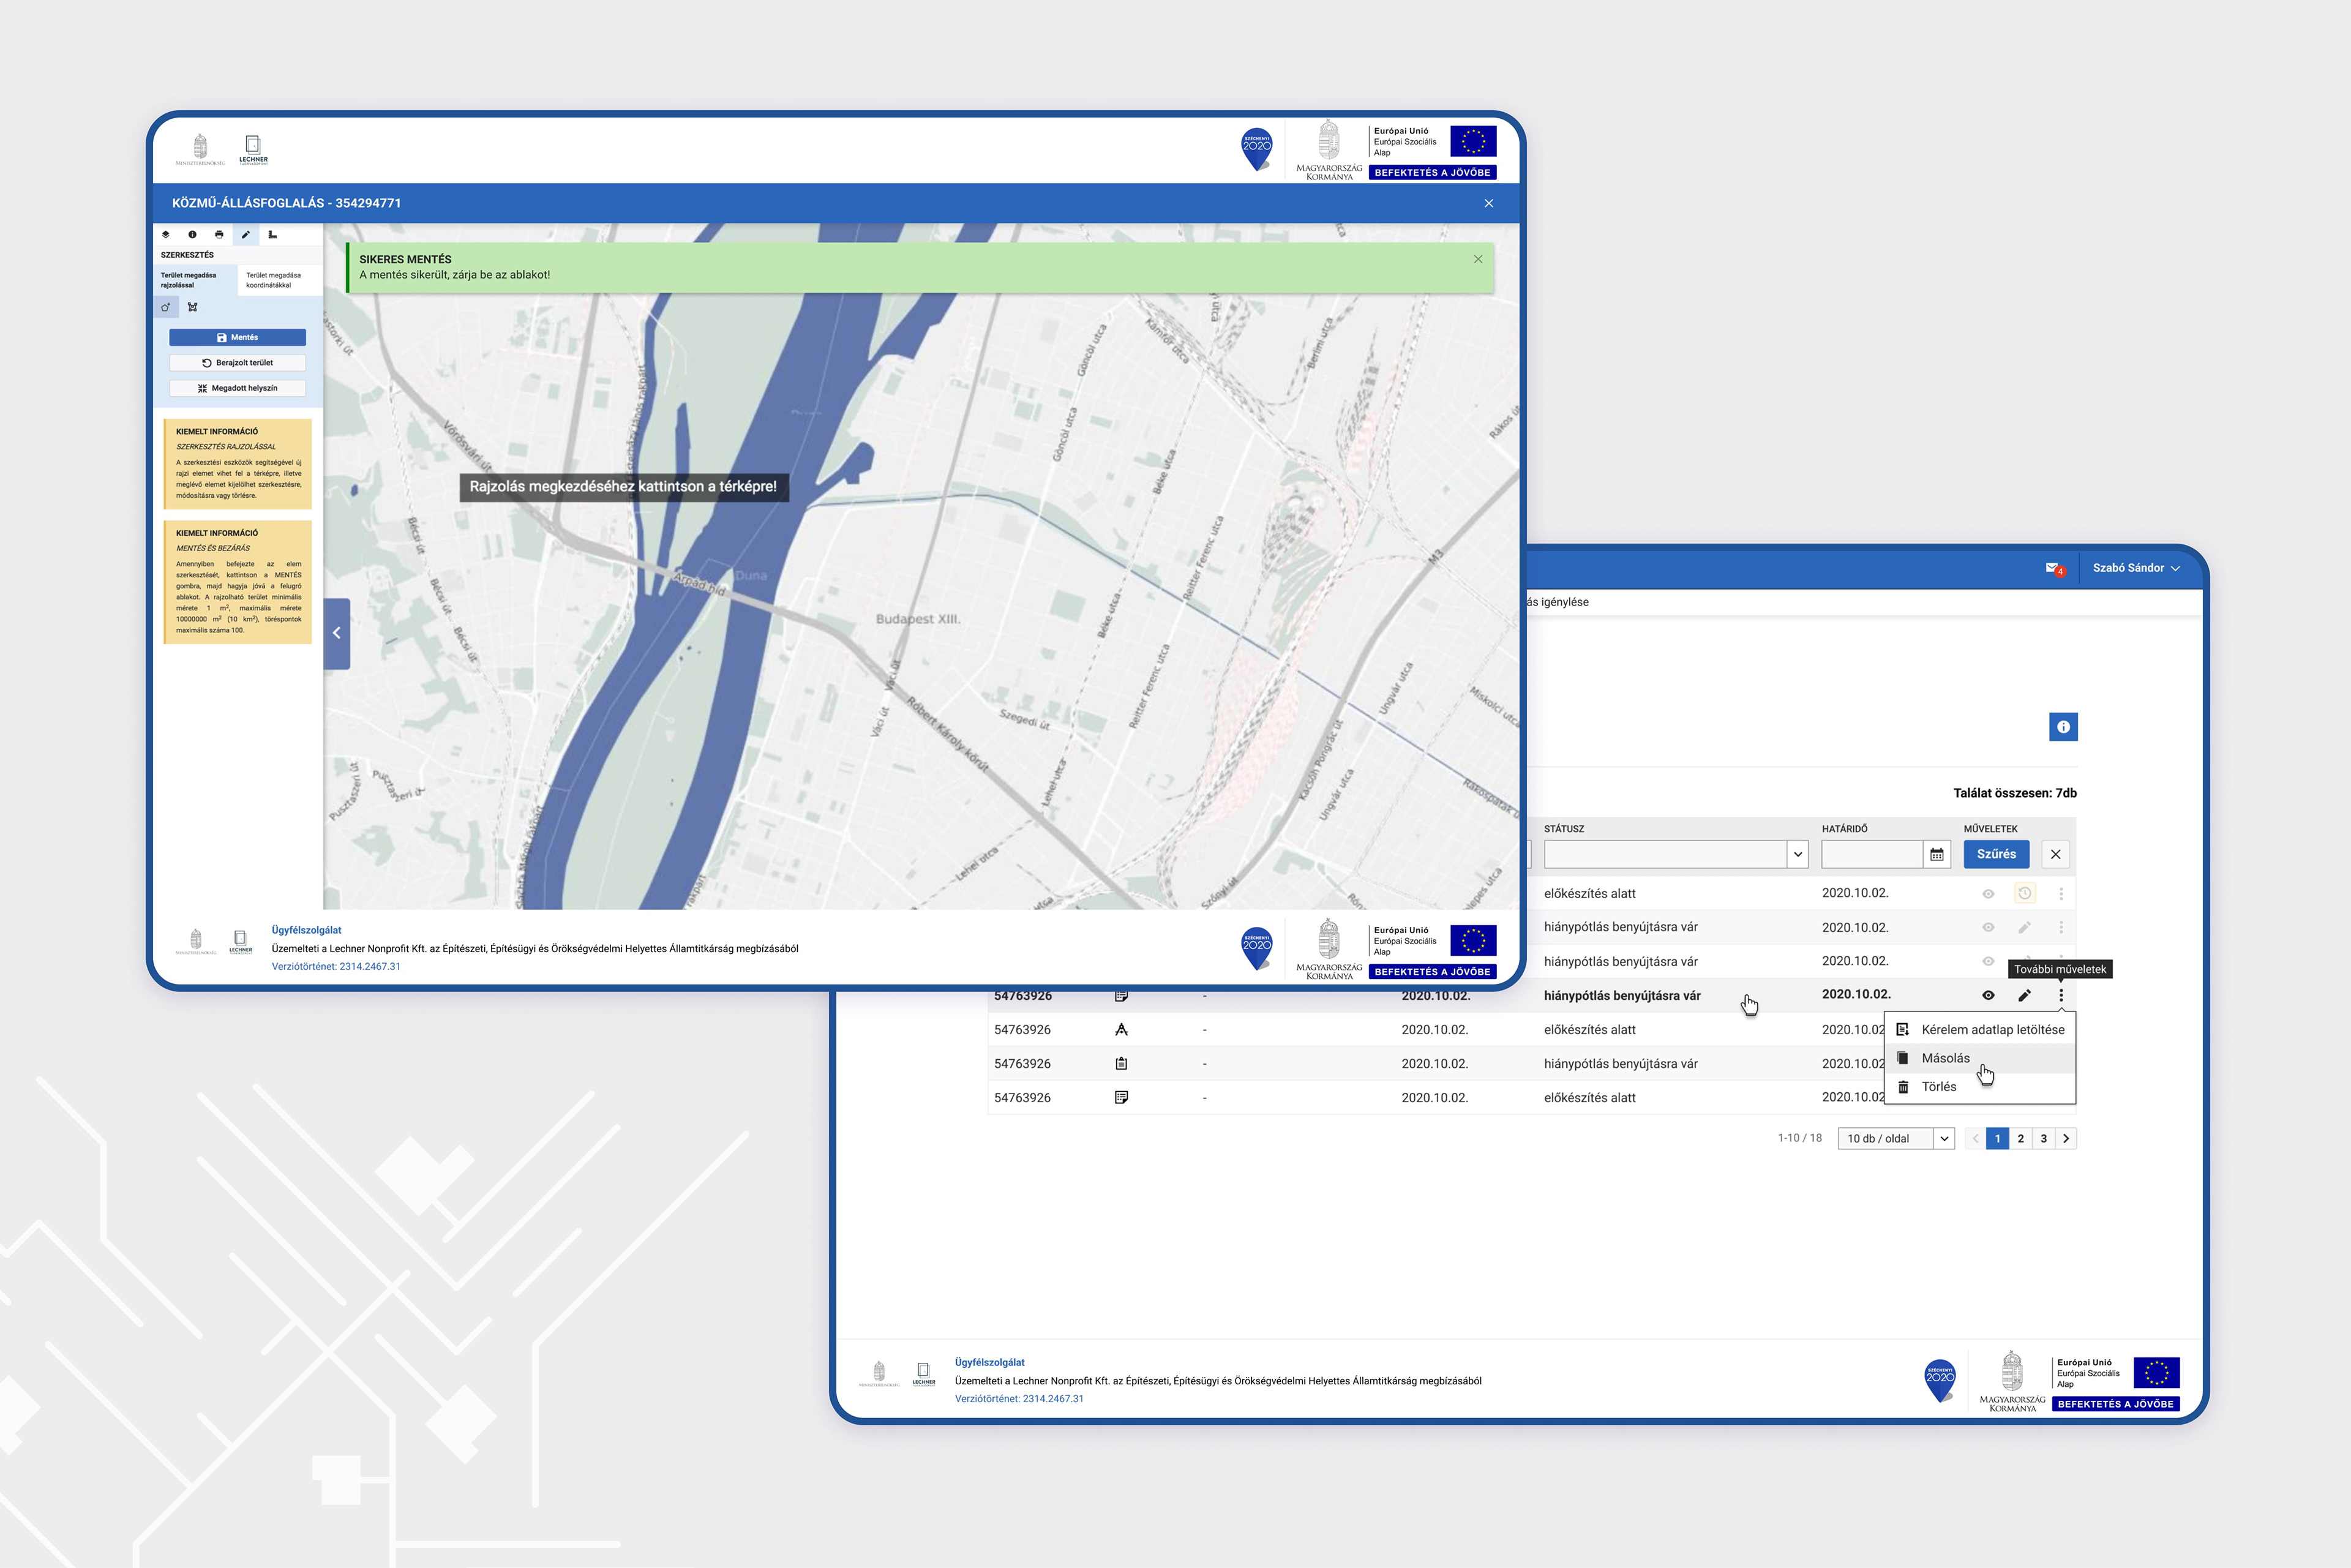Open the mail notifications icon
2351x1568 pixels.
click(2053, 568)
